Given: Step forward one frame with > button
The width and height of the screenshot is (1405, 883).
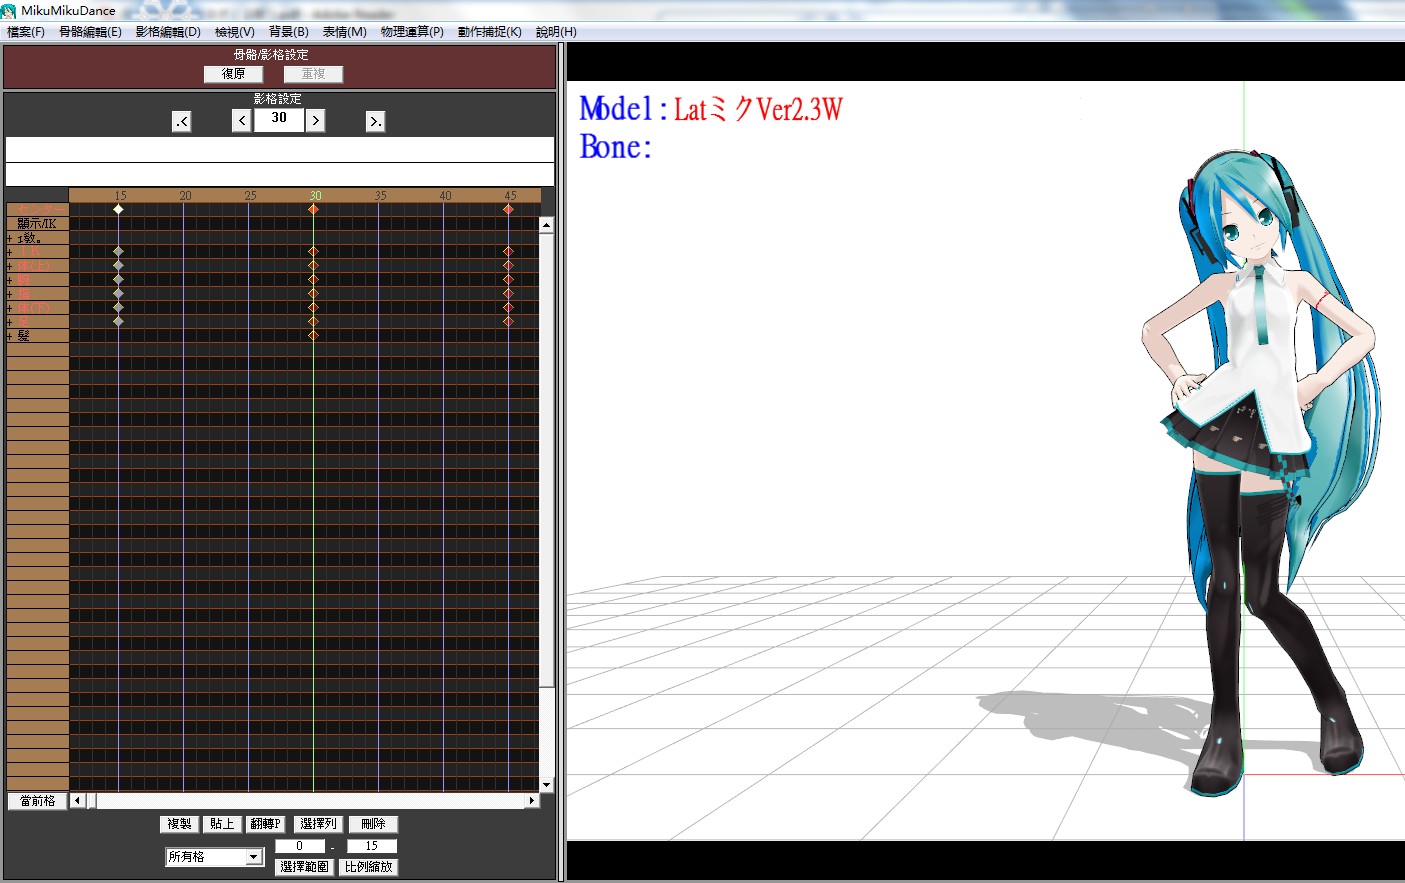Looking at the screenshot, I should pyautogui.click(x=315, y=121).
